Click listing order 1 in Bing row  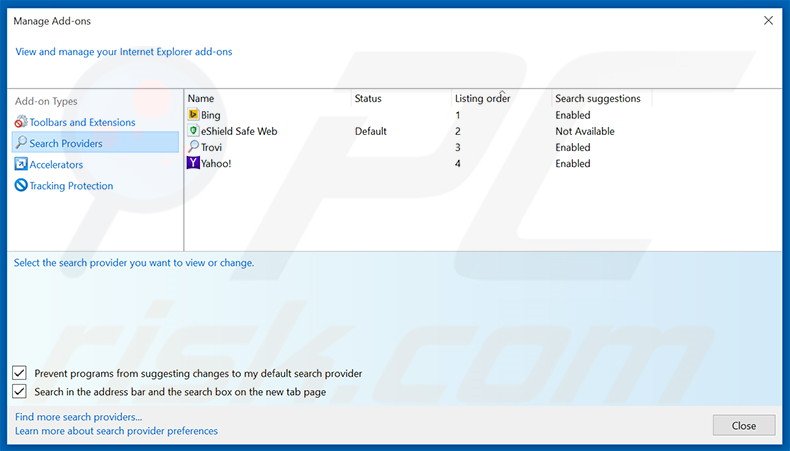[x=457, y=115]
